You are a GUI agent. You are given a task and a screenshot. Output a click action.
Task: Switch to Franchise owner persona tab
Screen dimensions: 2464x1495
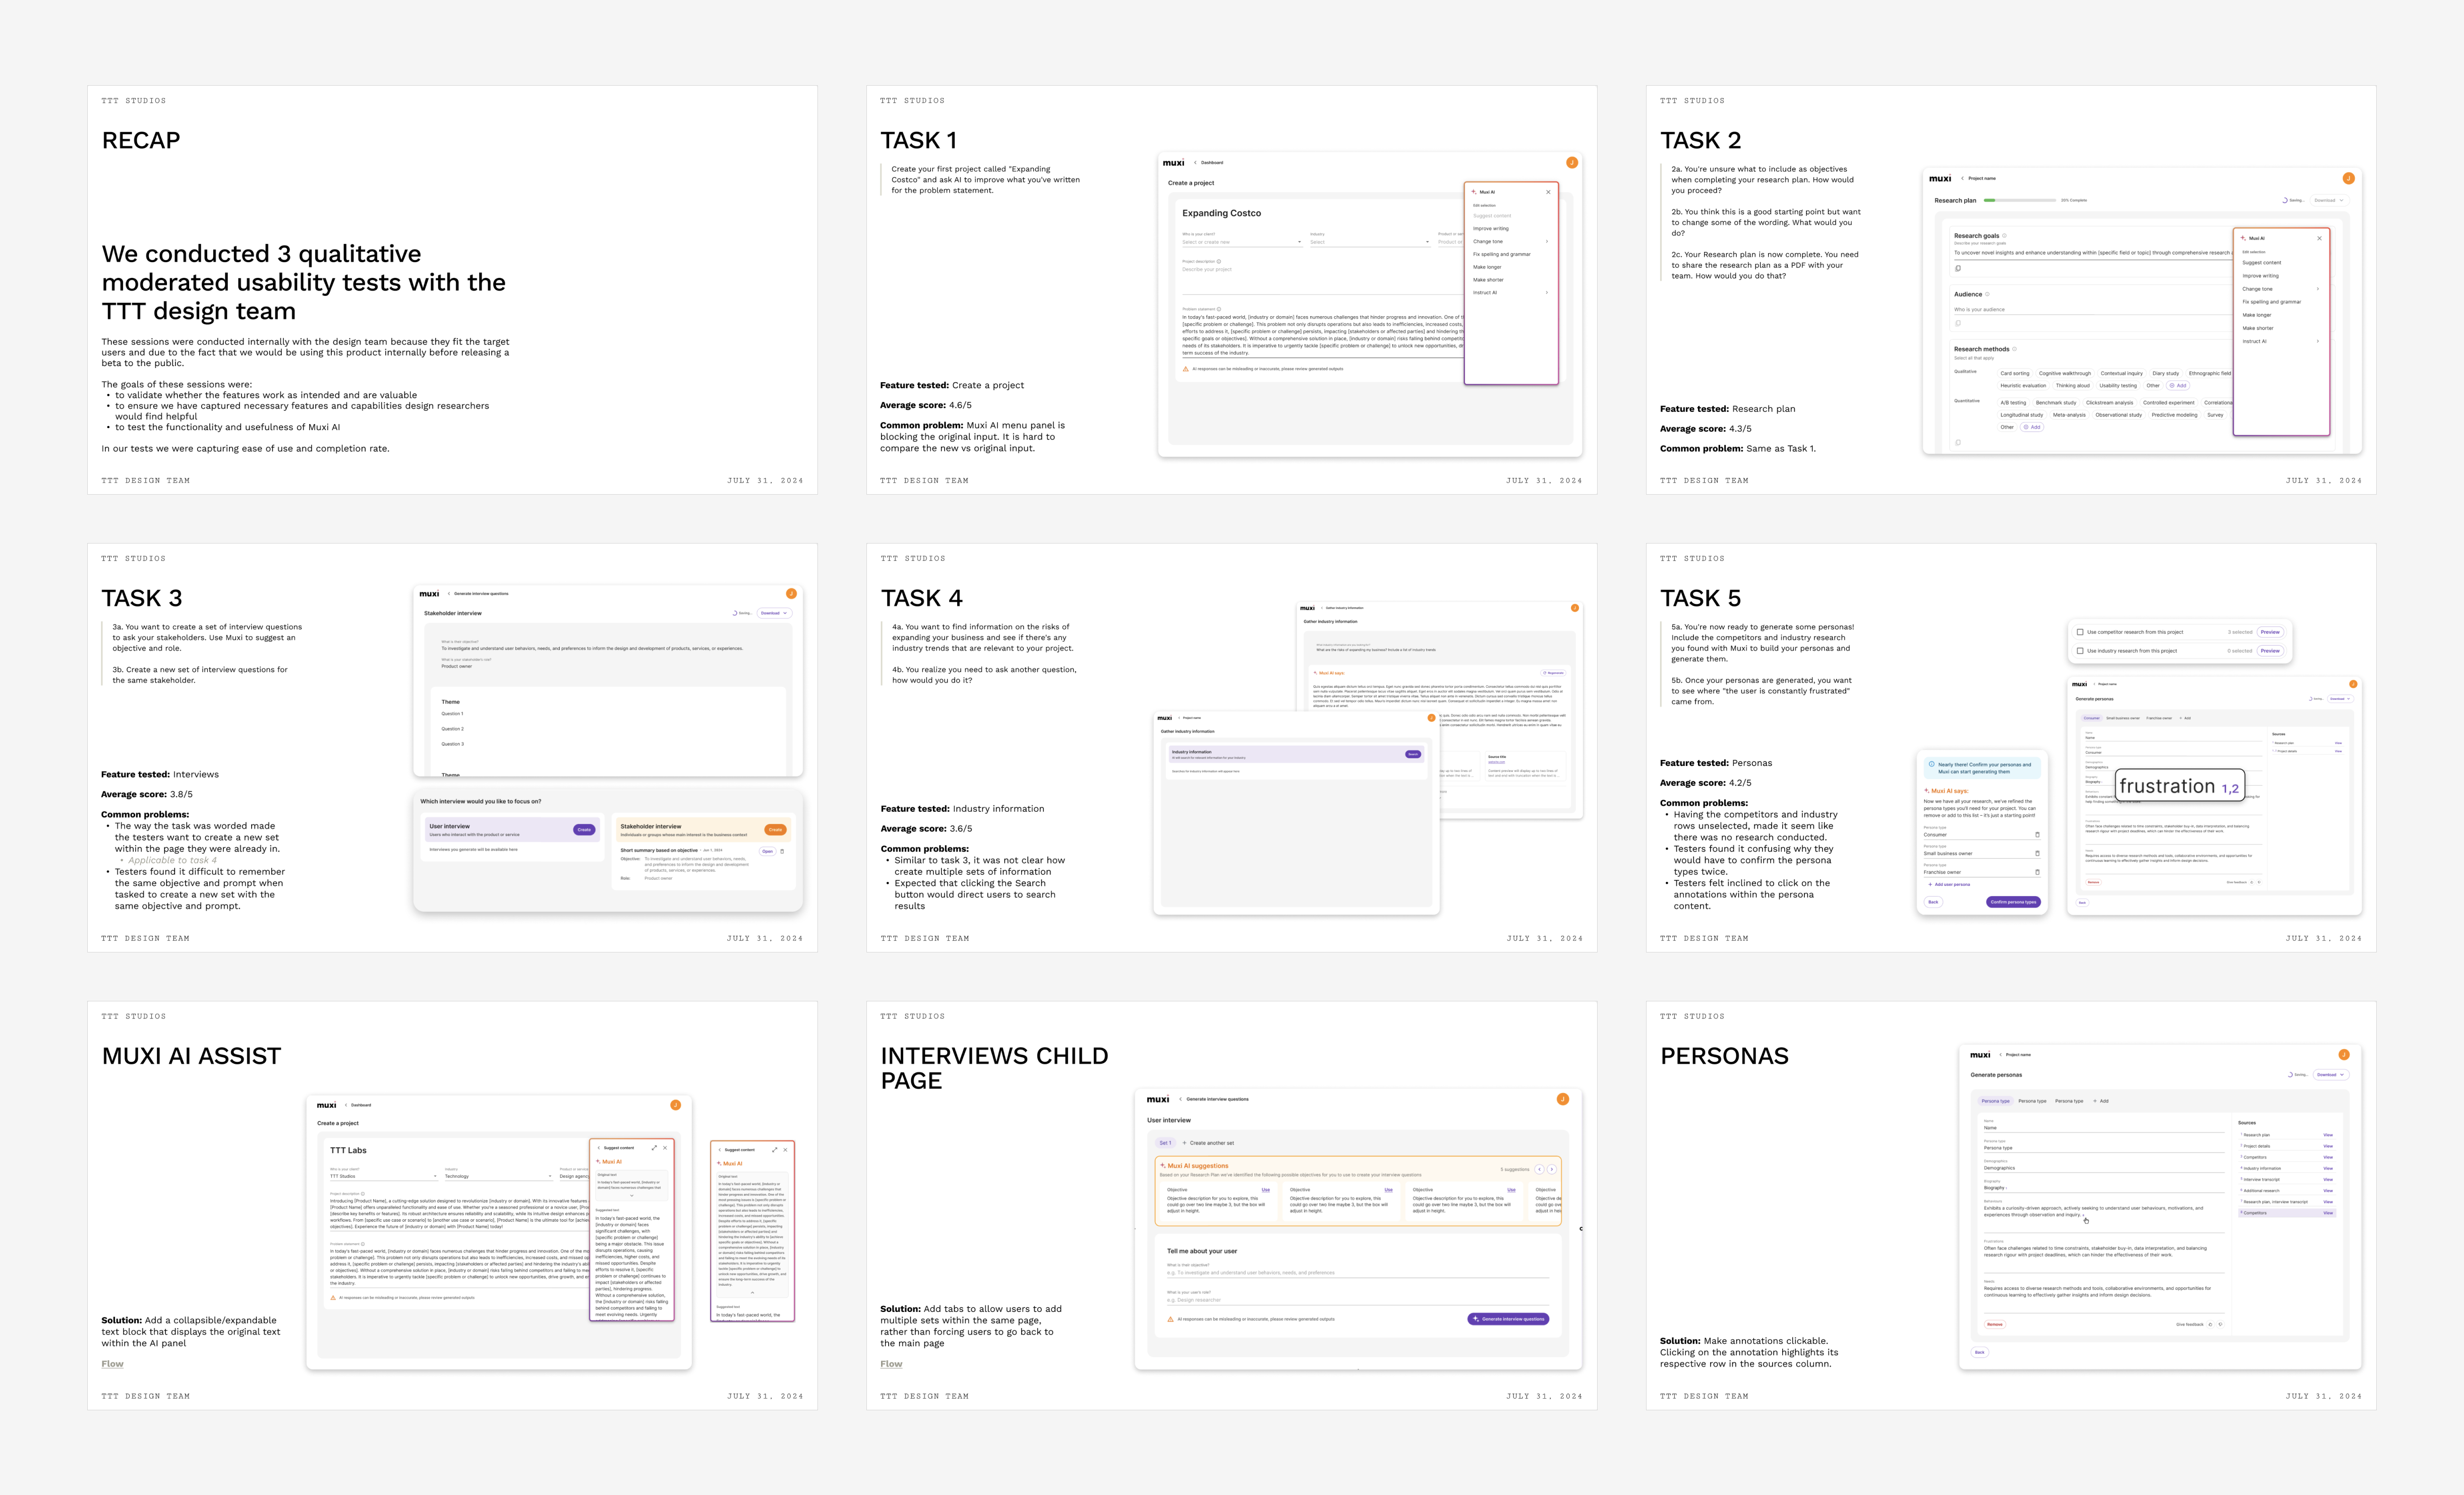pyautogui.click(x=2159, y=718)
